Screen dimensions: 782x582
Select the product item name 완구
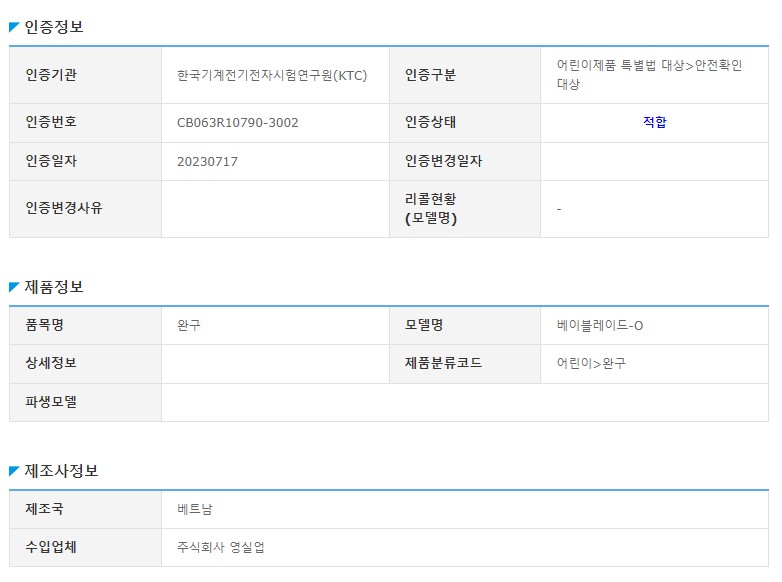(x=189, y=326)
